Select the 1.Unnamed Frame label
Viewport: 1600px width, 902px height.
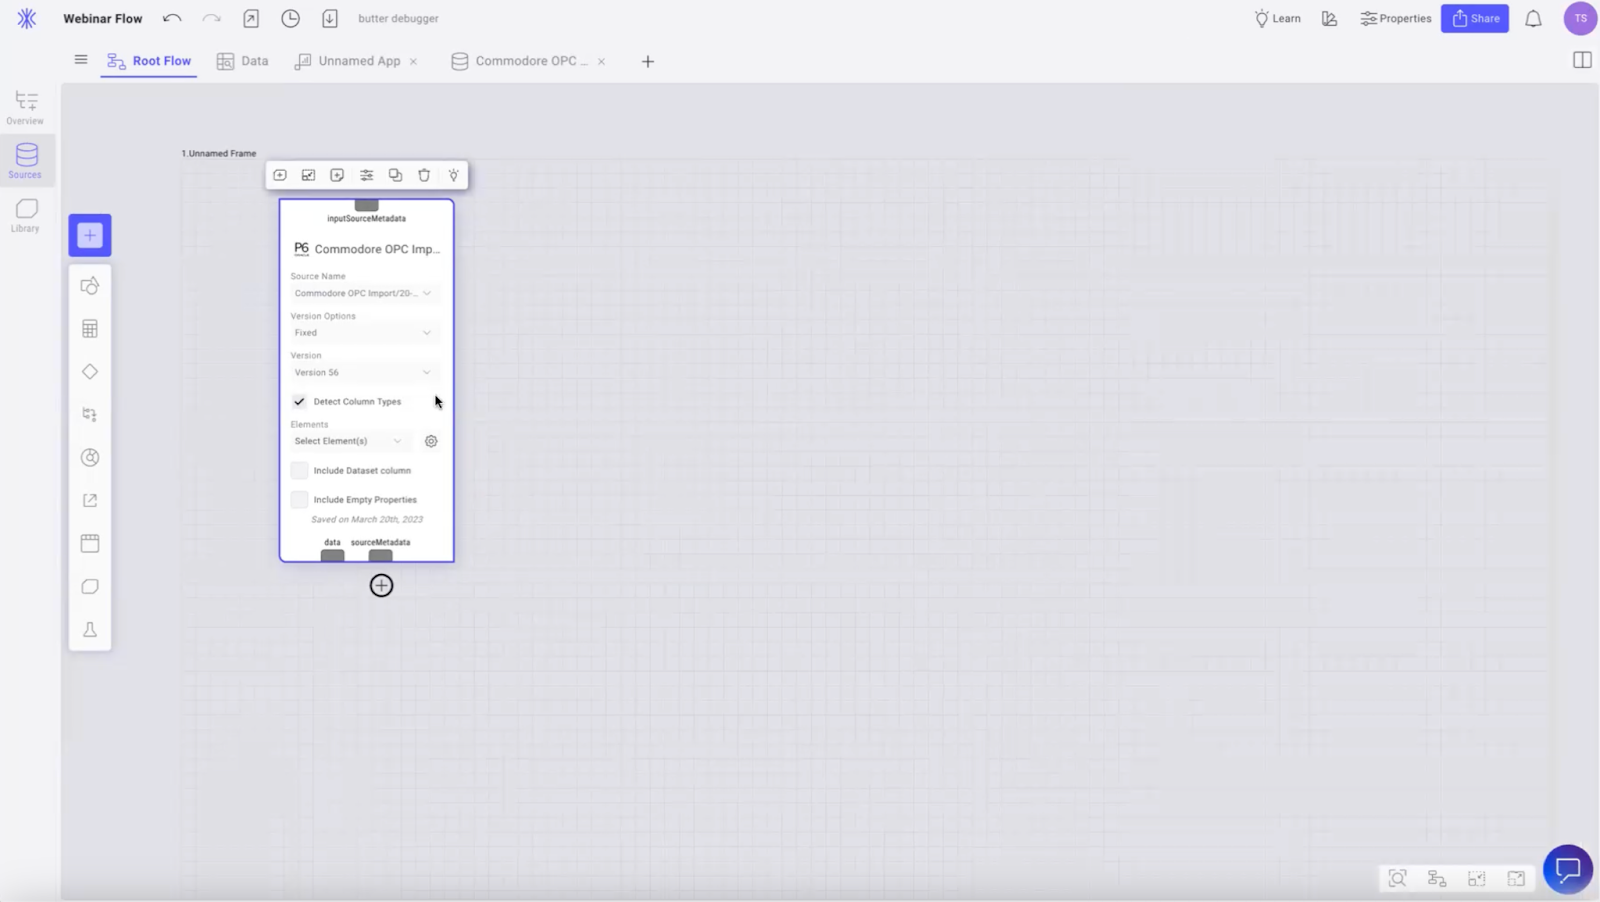[x=219, y=153]
